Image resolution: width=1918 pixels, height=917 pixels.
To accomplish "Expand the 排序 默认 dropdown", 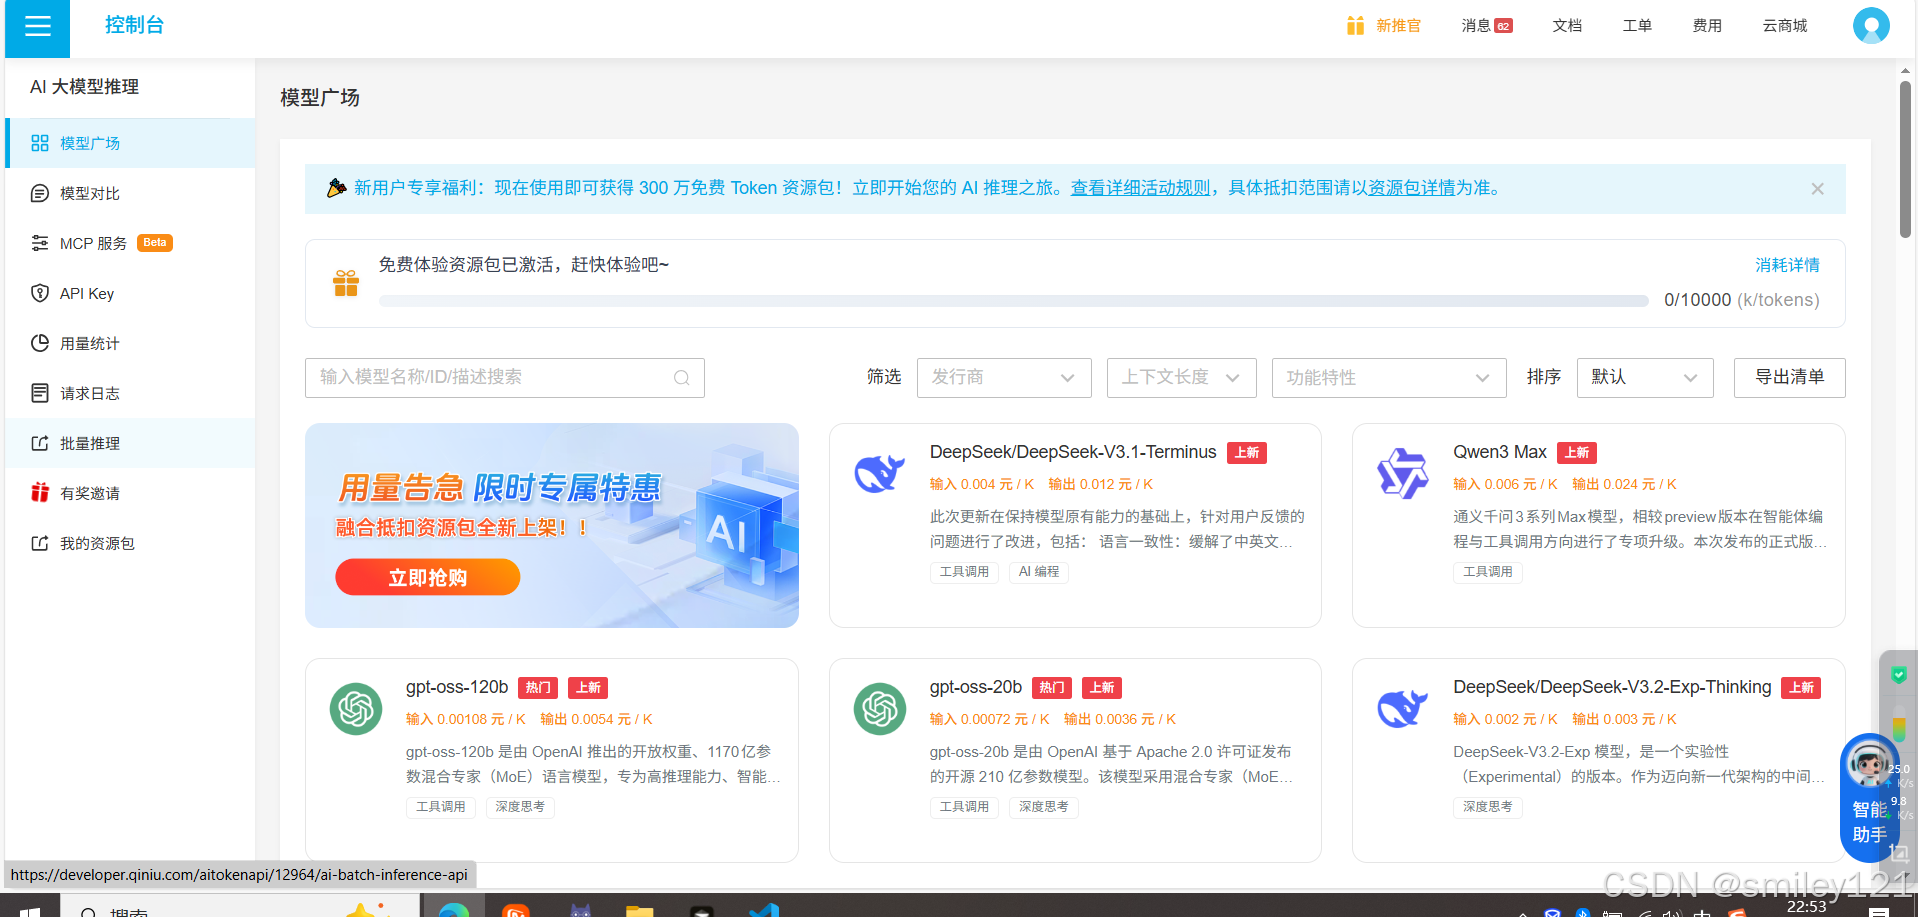I will tap(1644, 377).
